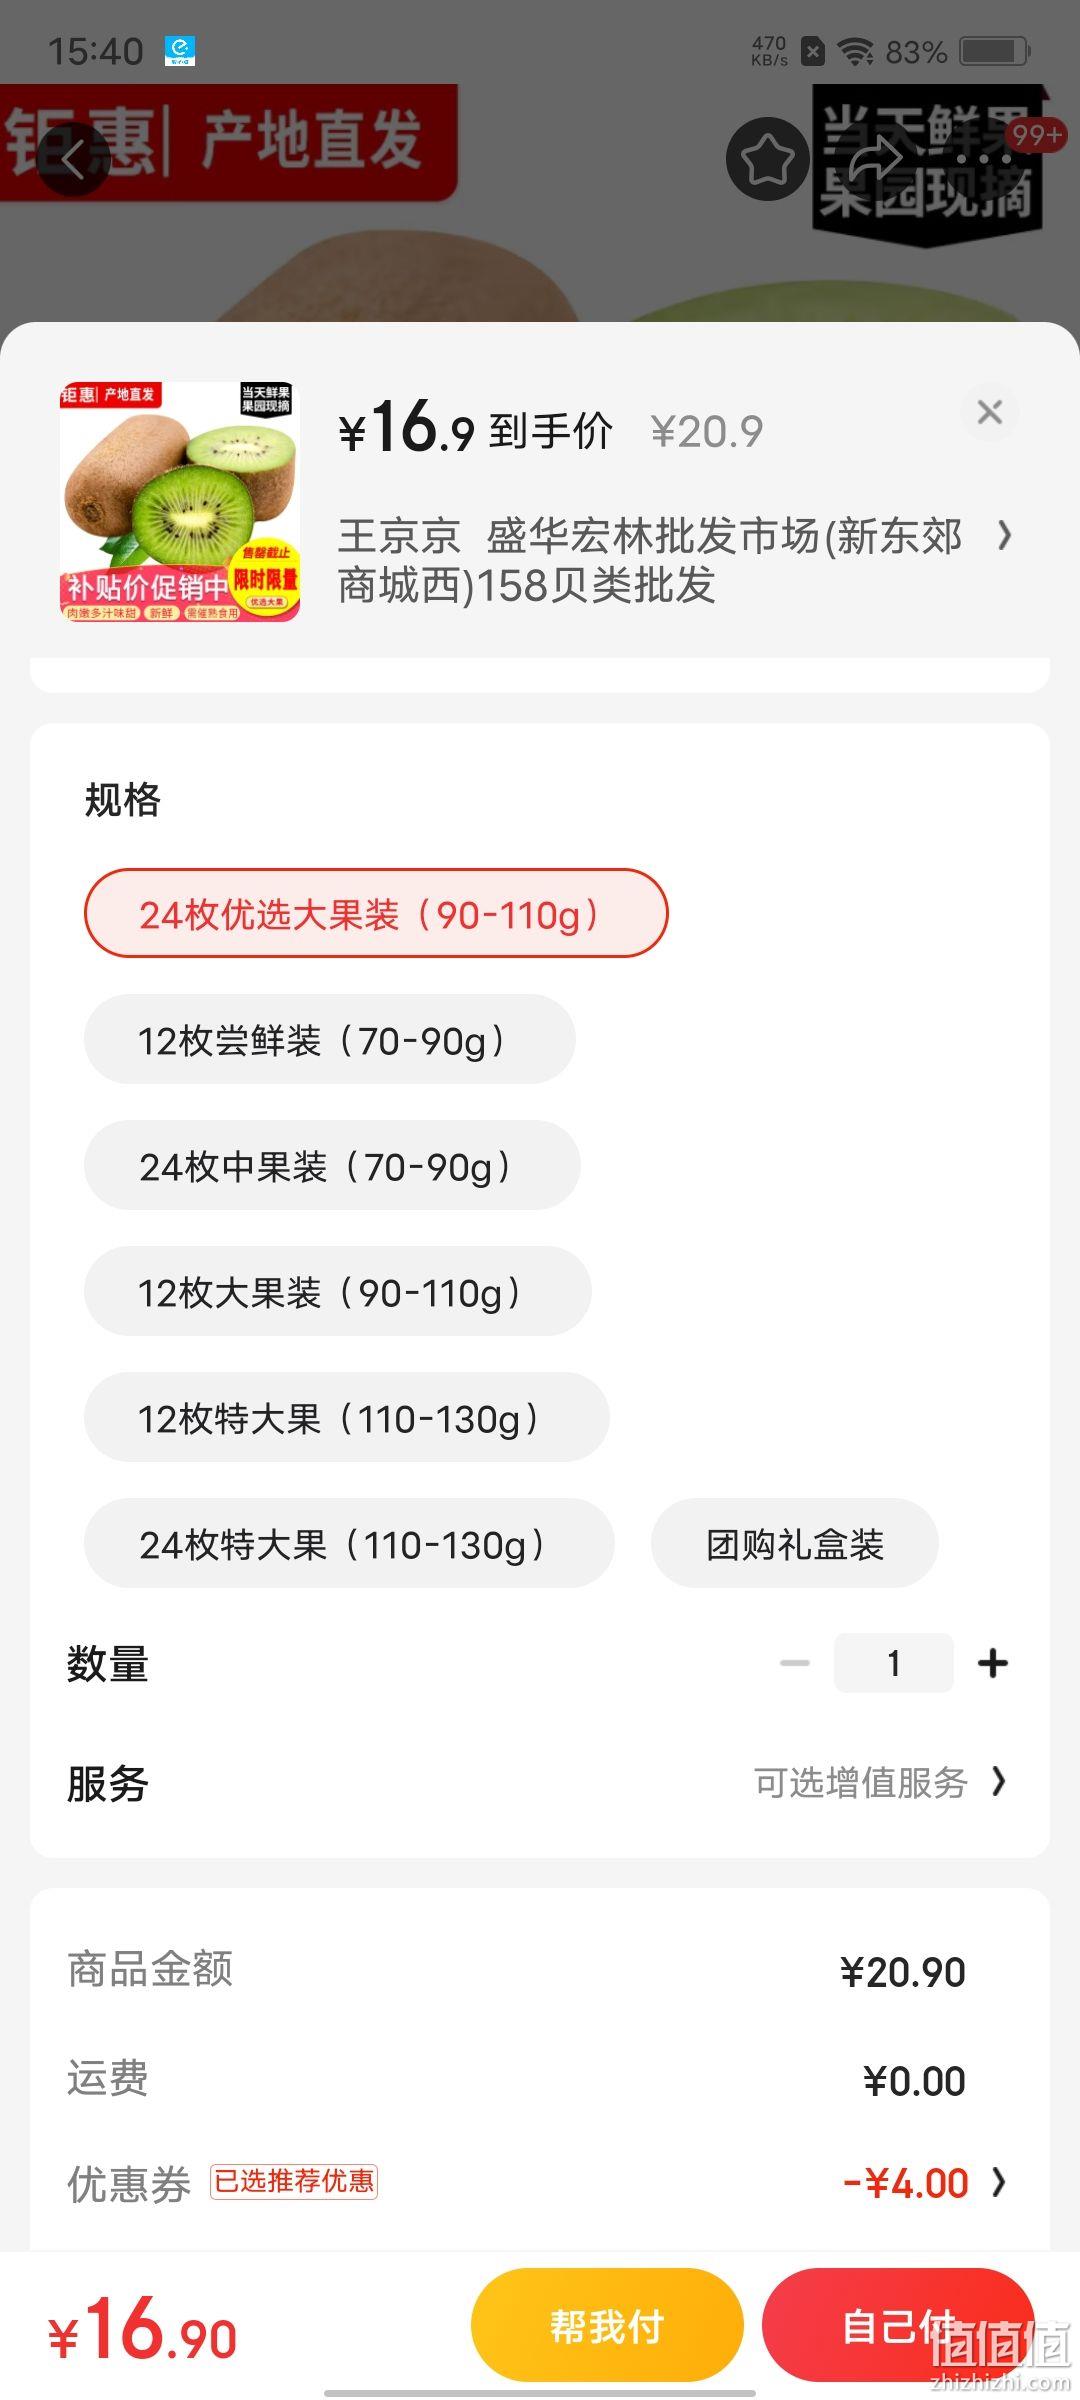Select 24枚优选大果装 (90-110g) option
1080x2400 pixels.
pyautogui.click(x=376, y=913)
